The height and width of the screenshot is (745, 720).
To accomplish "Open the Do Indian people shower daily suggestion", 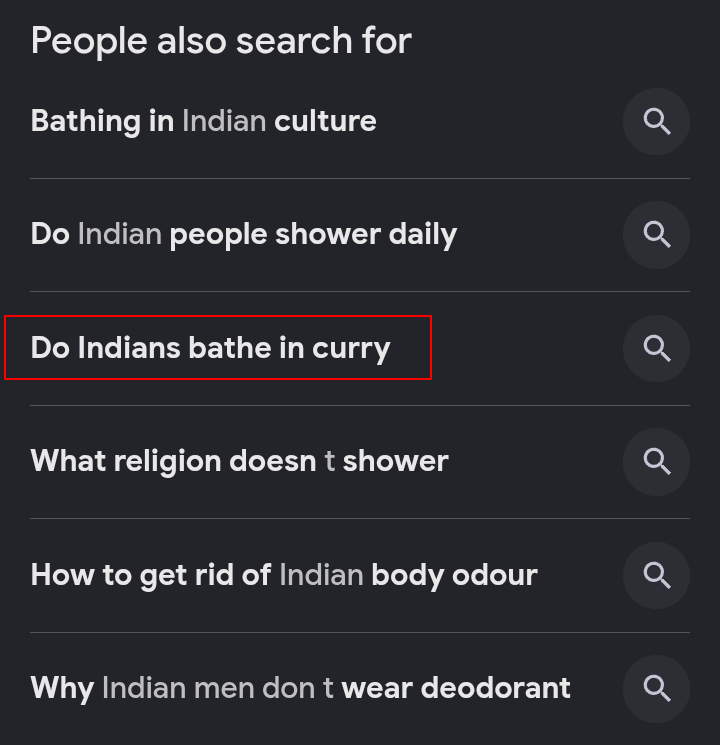I will [x=243, y=235].
